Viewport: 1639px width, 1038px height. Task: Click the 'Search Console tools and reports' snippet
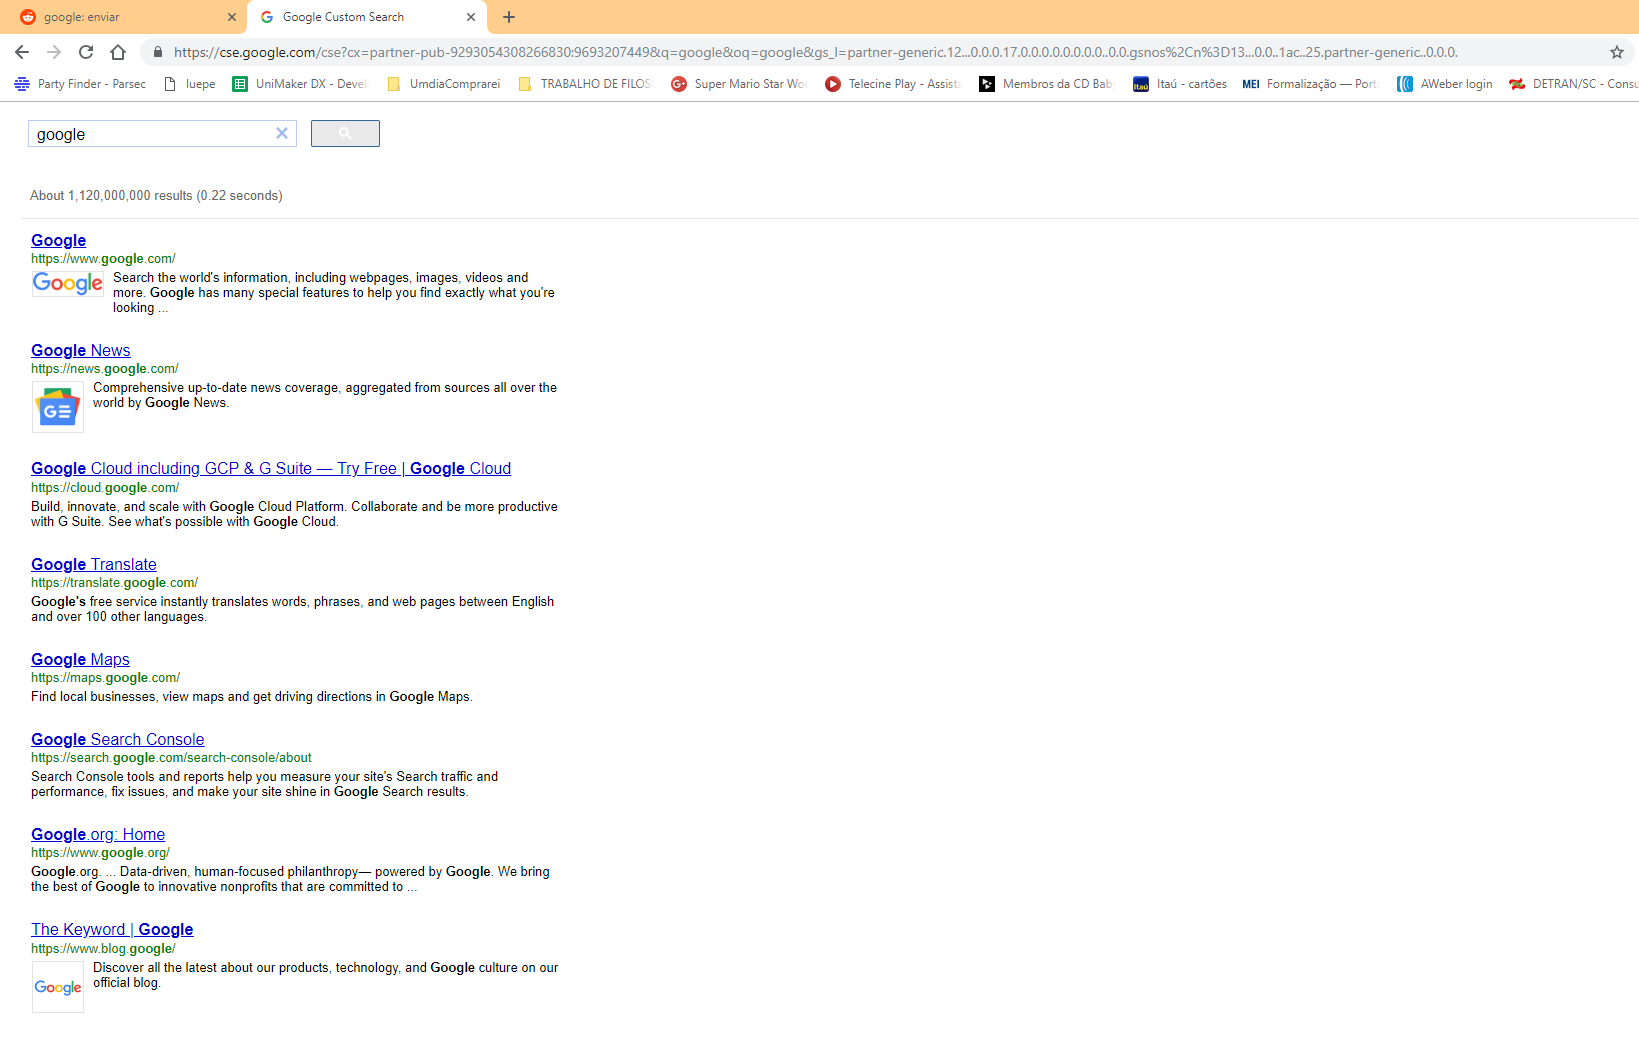[265, 784]
